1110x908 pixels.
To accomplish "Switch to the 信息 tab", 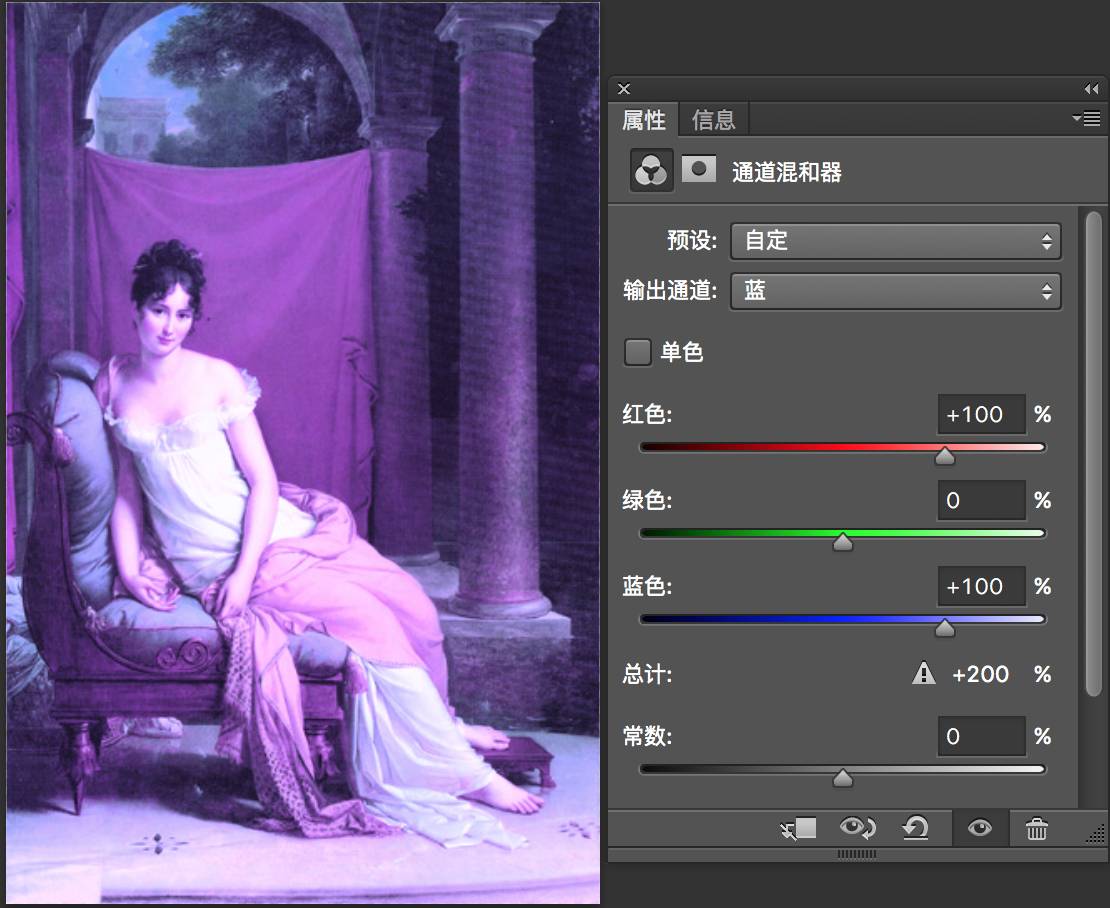I will coord(714,120).
